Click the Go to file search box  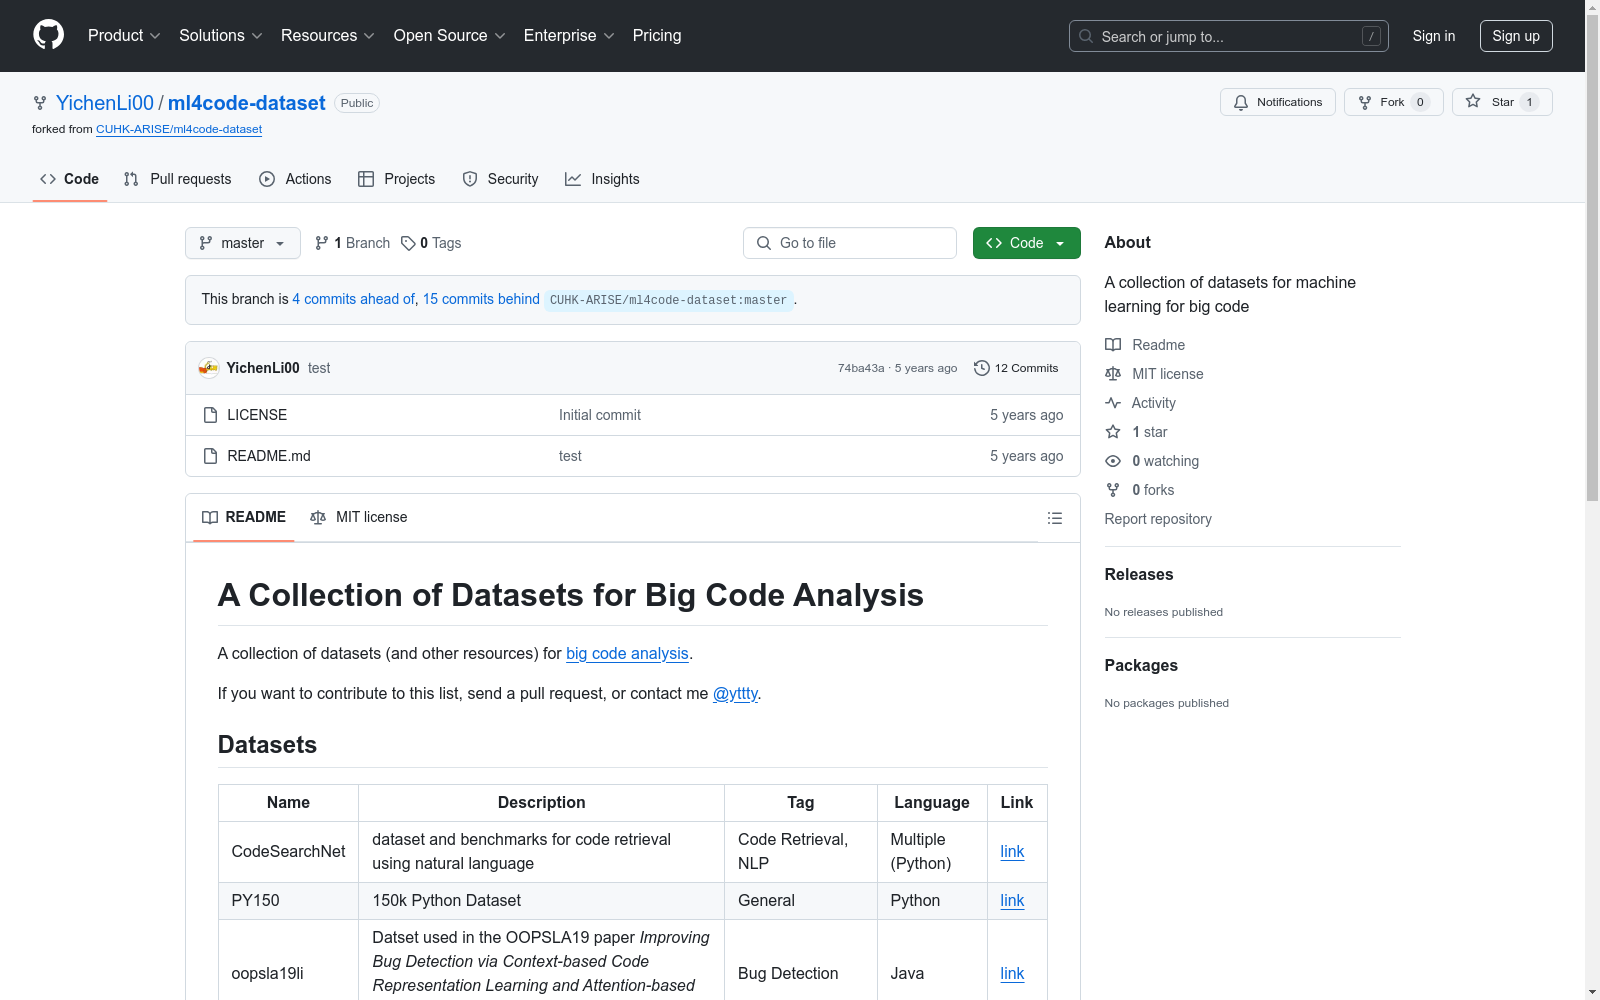850,243
